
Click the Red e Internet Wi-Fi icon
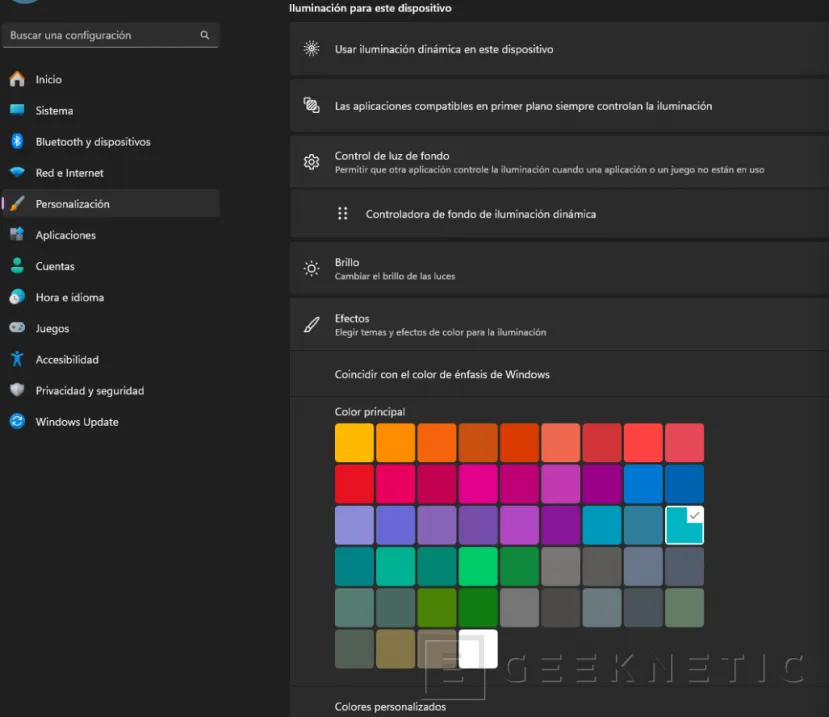coord(17,173)
